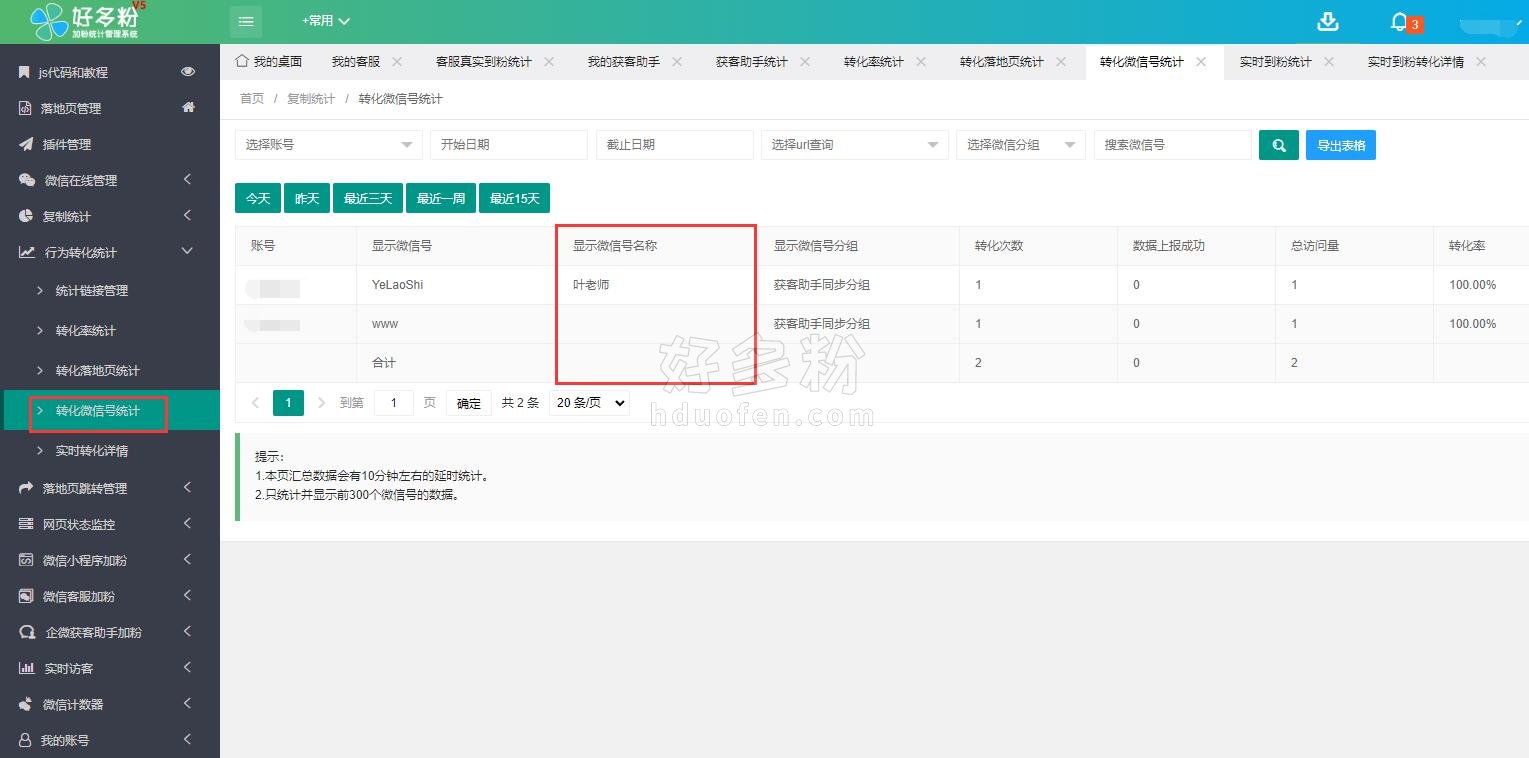Click the WeChat icon of 微信在线管理

click(27, 180)
